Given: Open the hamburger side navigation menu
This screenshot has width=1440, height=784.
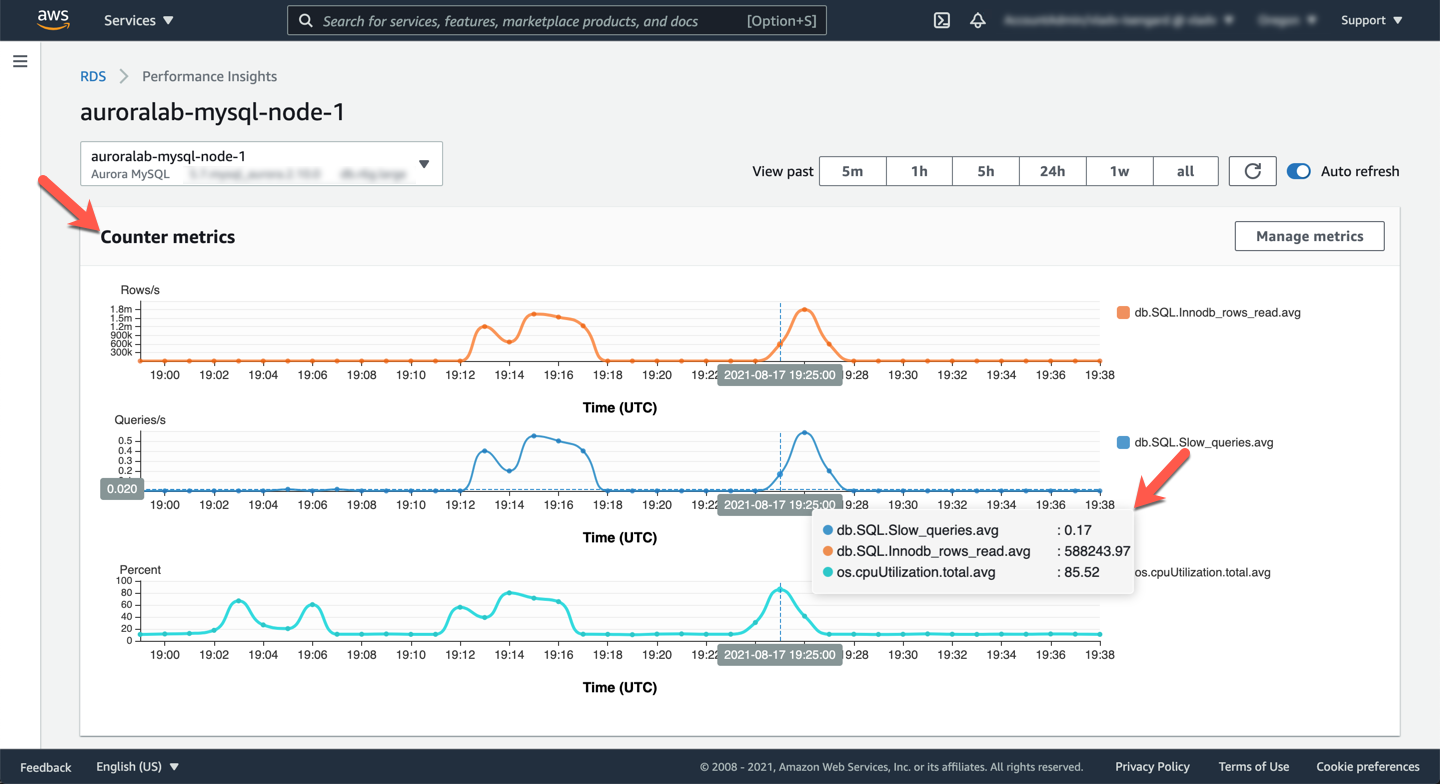Looking at the screenshot, I should 20,62.
